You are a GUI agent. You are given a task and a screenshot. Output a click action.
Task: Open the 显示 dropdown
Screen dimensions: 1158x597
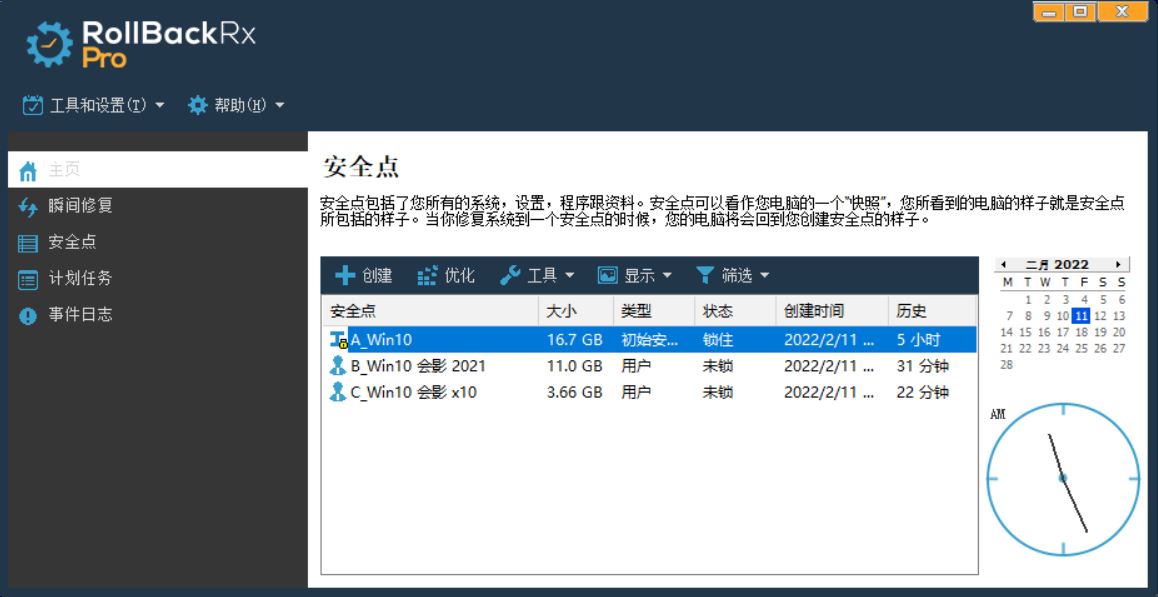click(634, 276)
